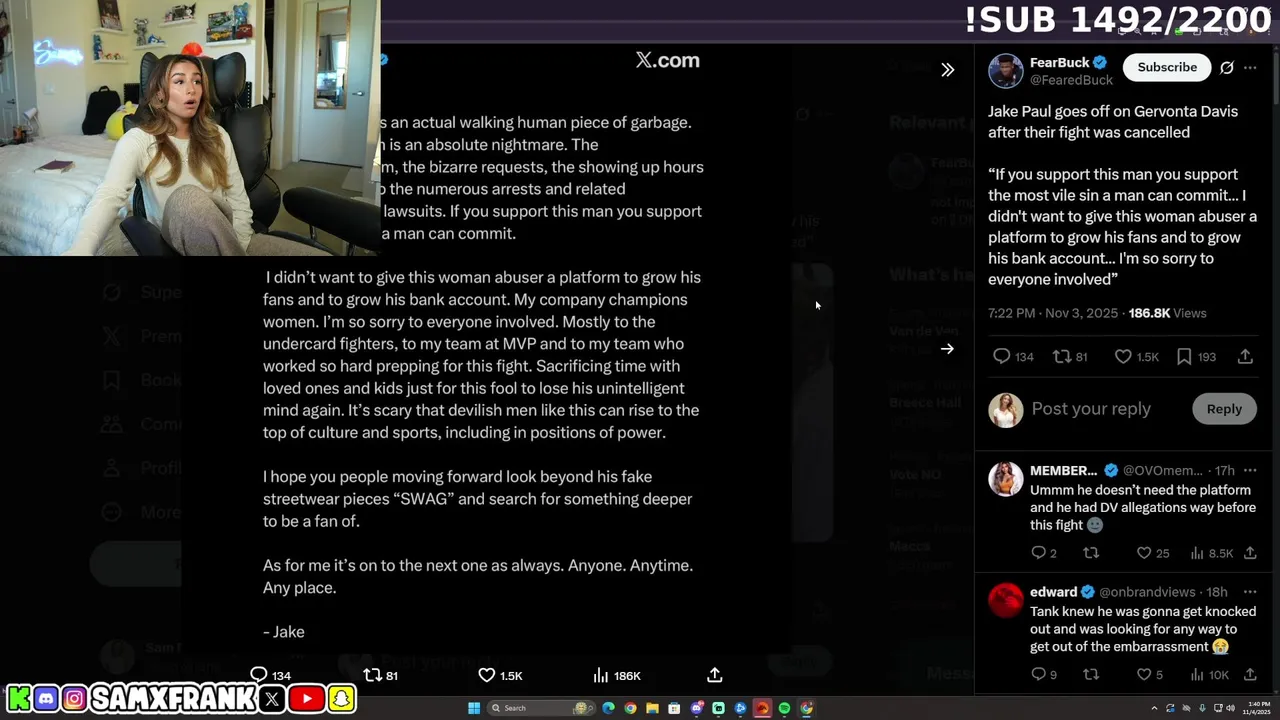The width and height of the screenshot is (1280, 720).
Task: Go to the next image with the arrow
Action: click(x=947, y=349)
